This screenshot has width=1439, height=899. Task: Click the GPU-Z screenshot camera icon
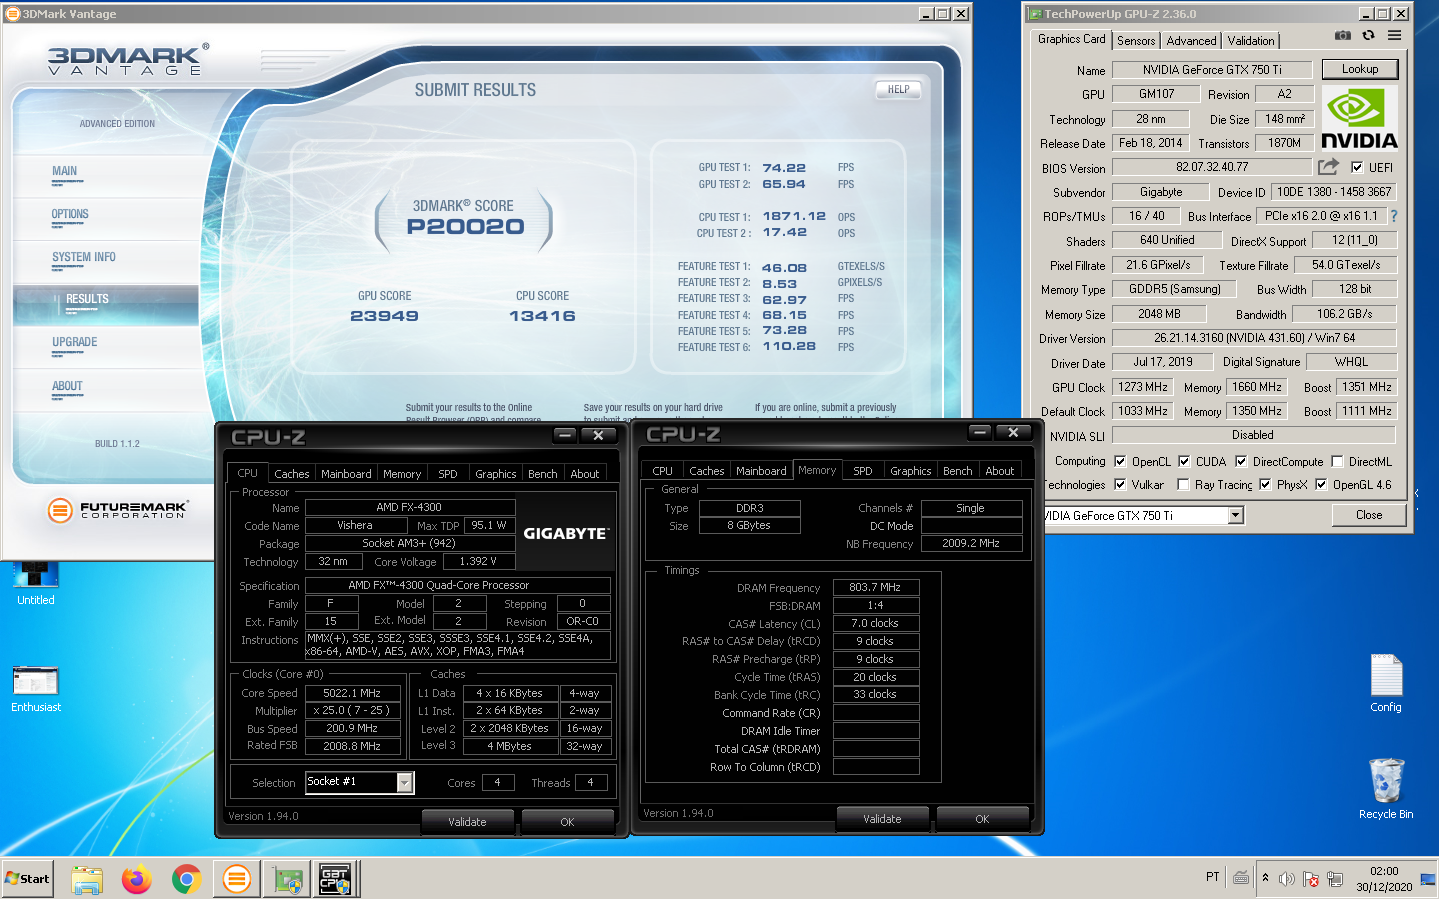pos(1343,36)
